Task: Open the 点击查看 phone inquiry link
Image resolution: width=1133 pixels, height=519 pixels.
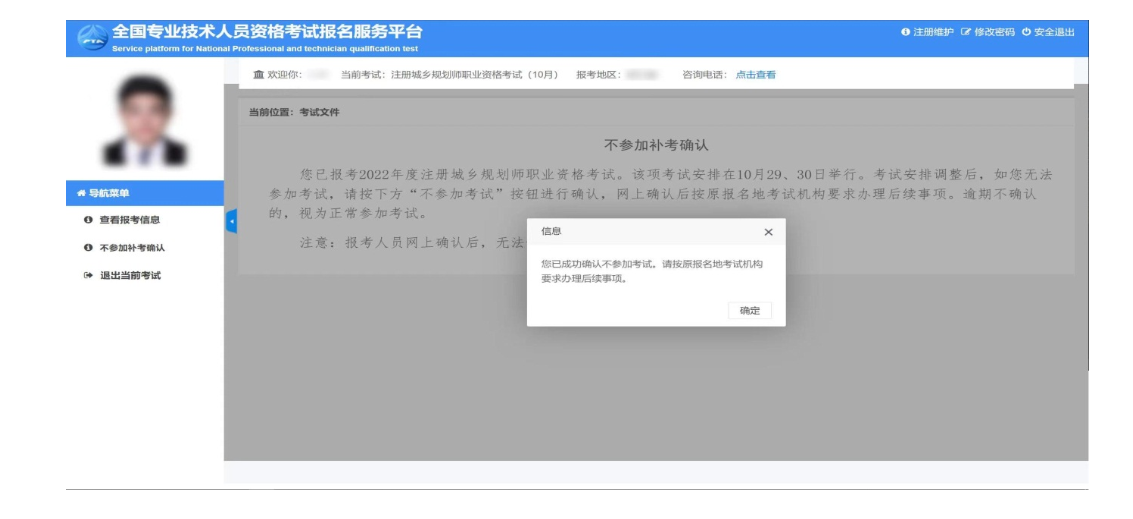Action: [755, 74]
